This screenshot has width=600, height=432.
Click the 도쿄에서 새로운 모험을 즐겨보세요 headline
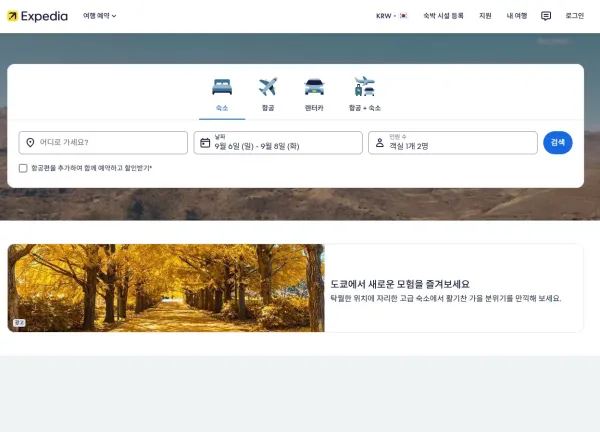(400, 284)
